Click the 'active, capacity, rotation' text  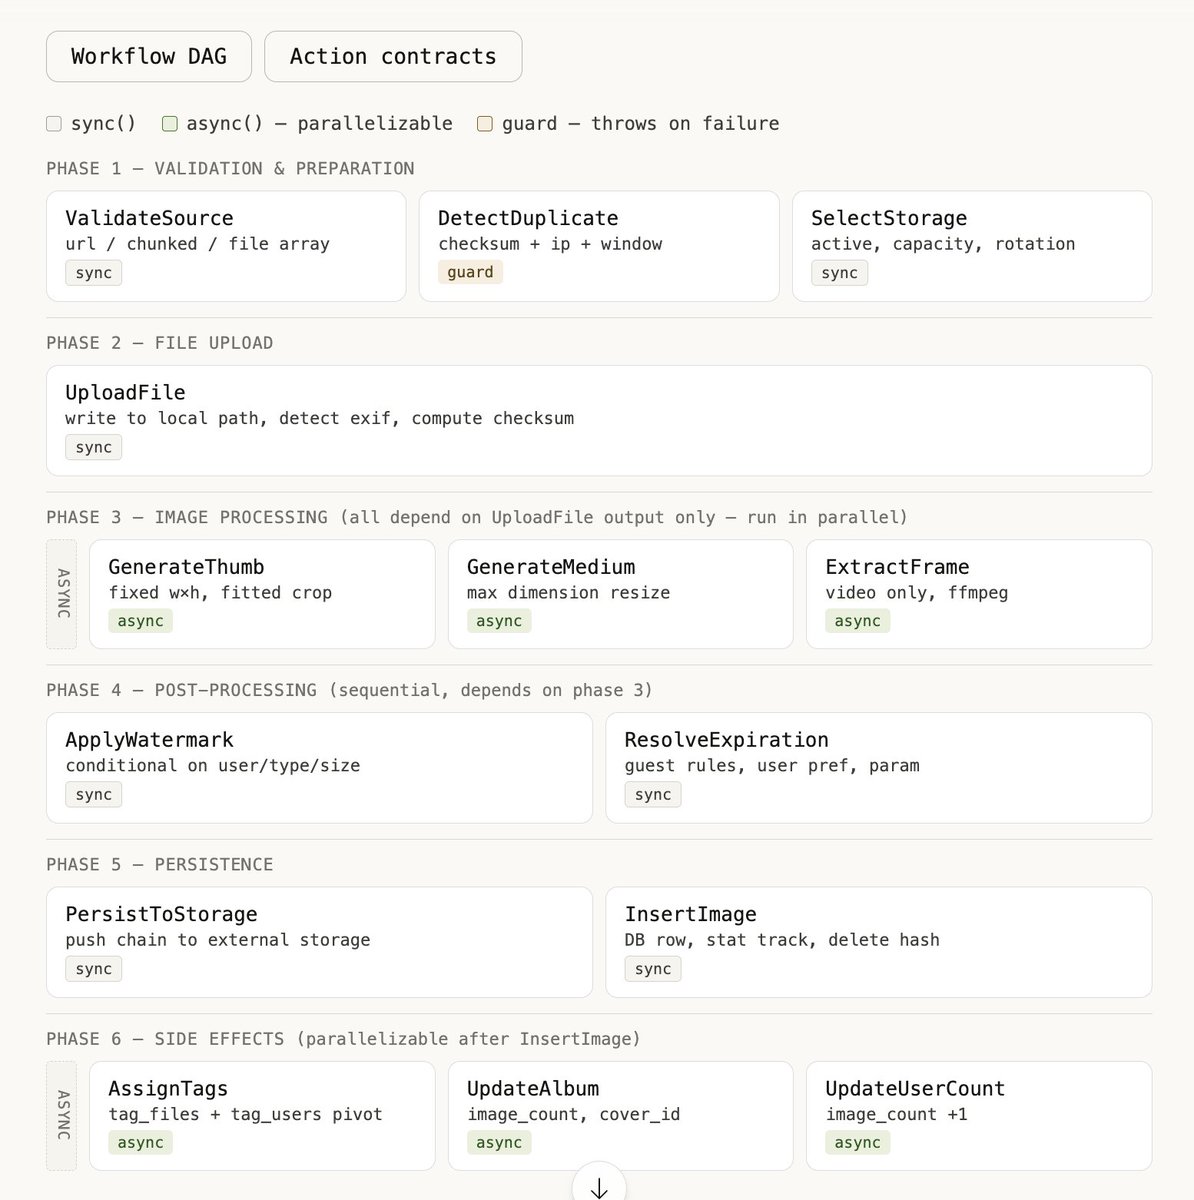[943, 244]
